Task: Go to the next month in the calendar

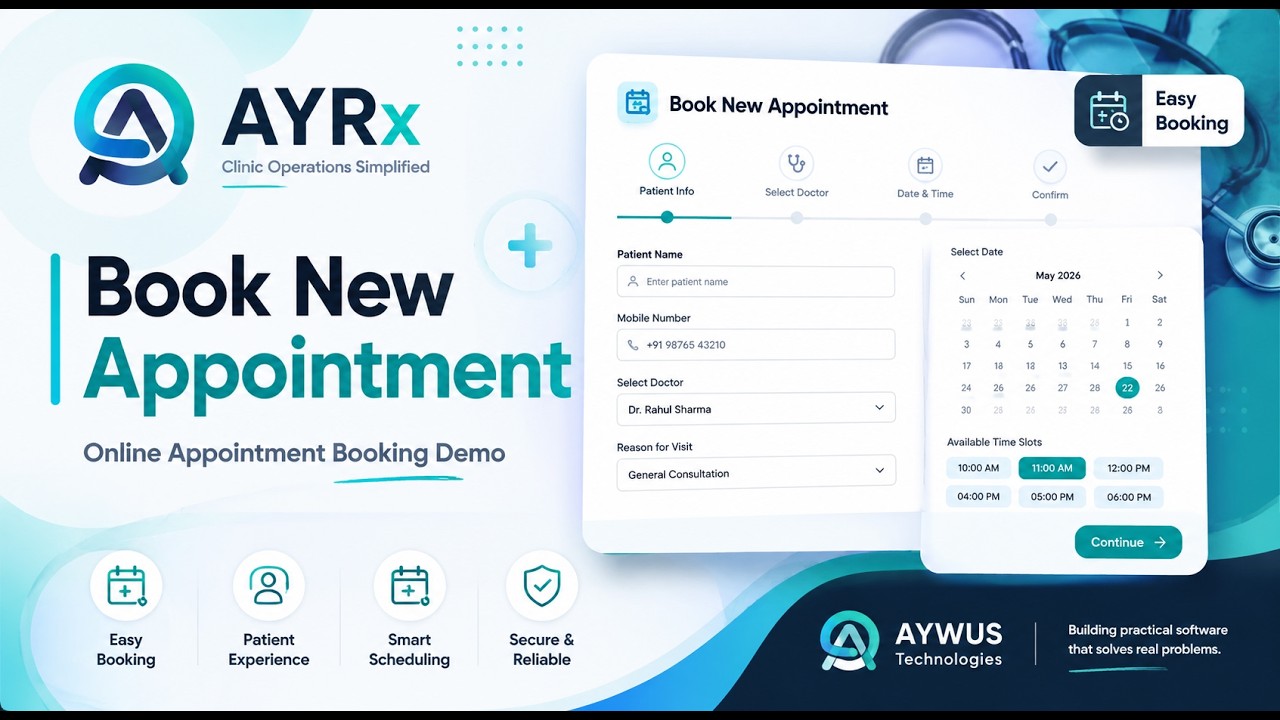Action: click(x=1160, y=275)
